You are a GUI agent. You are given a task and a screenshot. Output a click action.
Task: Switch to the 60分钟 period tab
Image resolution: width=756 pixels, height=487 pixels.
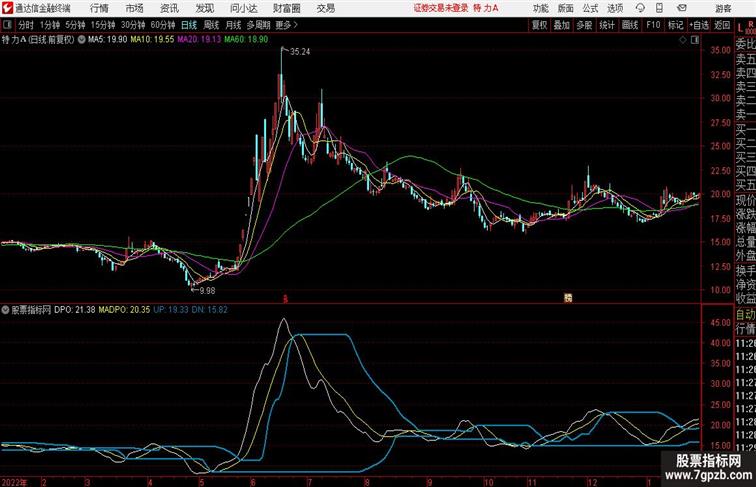tap(163, 25)
